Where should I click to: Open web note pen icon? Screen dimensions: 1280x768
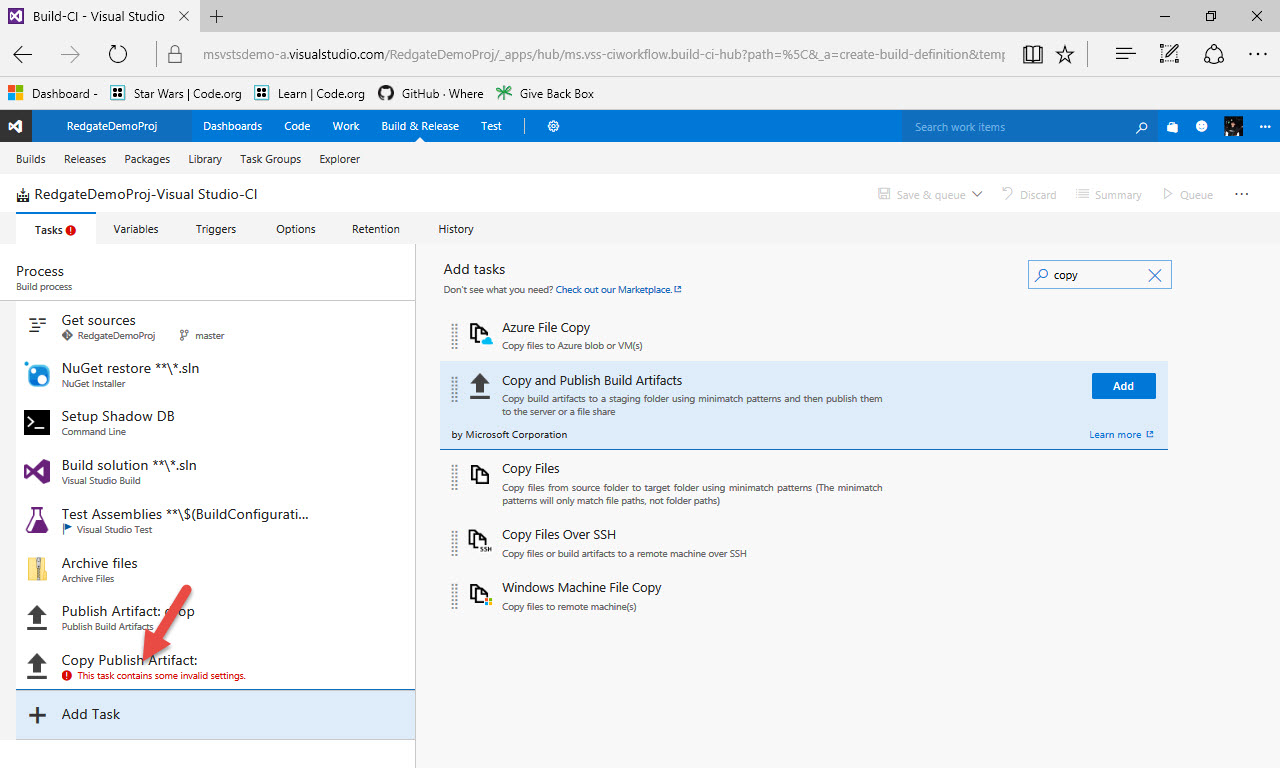pos(1169,54)
